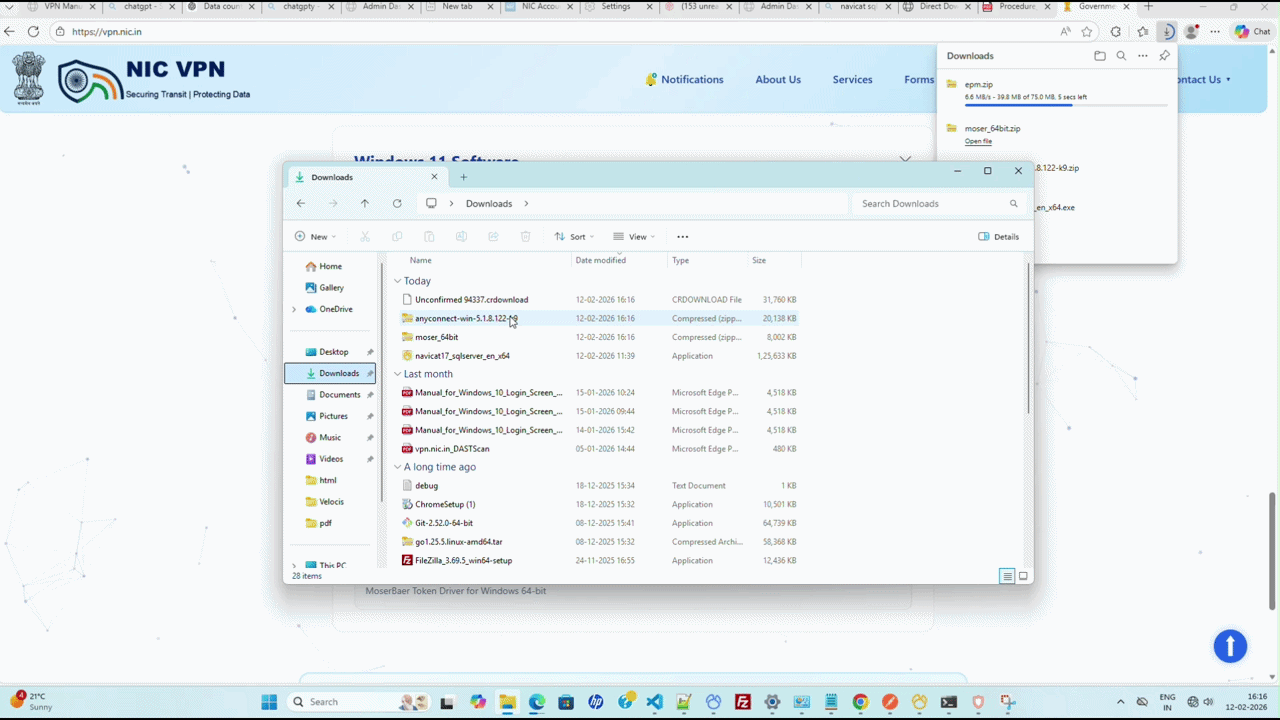Click the Copy icon in the toolbar

tap(397, 236)
